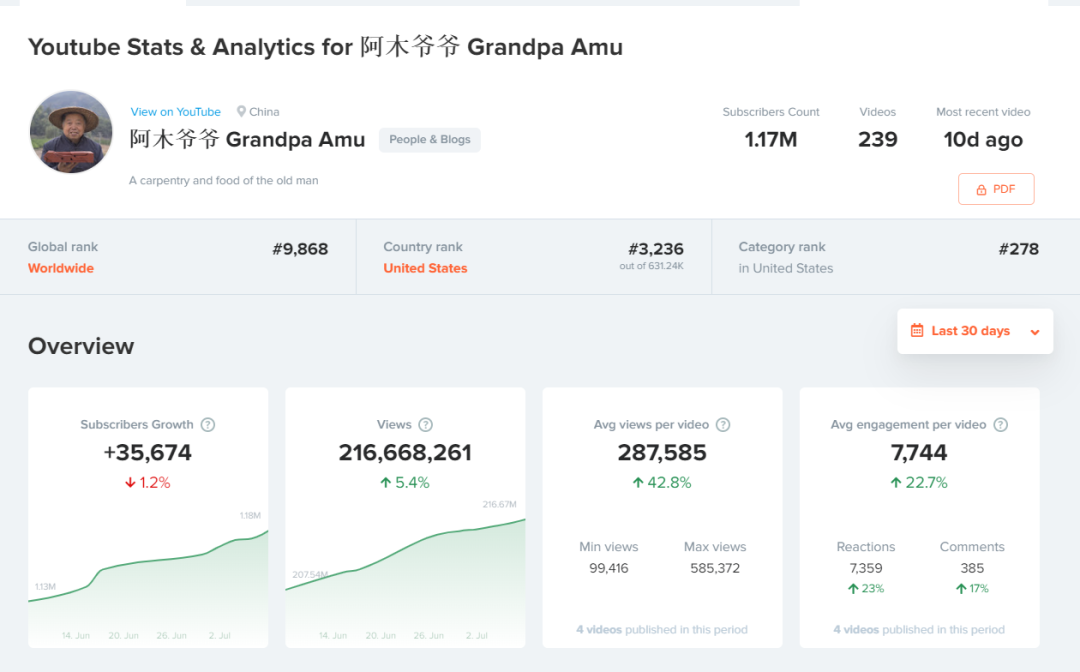Screen dimensions: 1080x672
Task: Click the green up arrow 5.4% indicator
Action: 405,483
